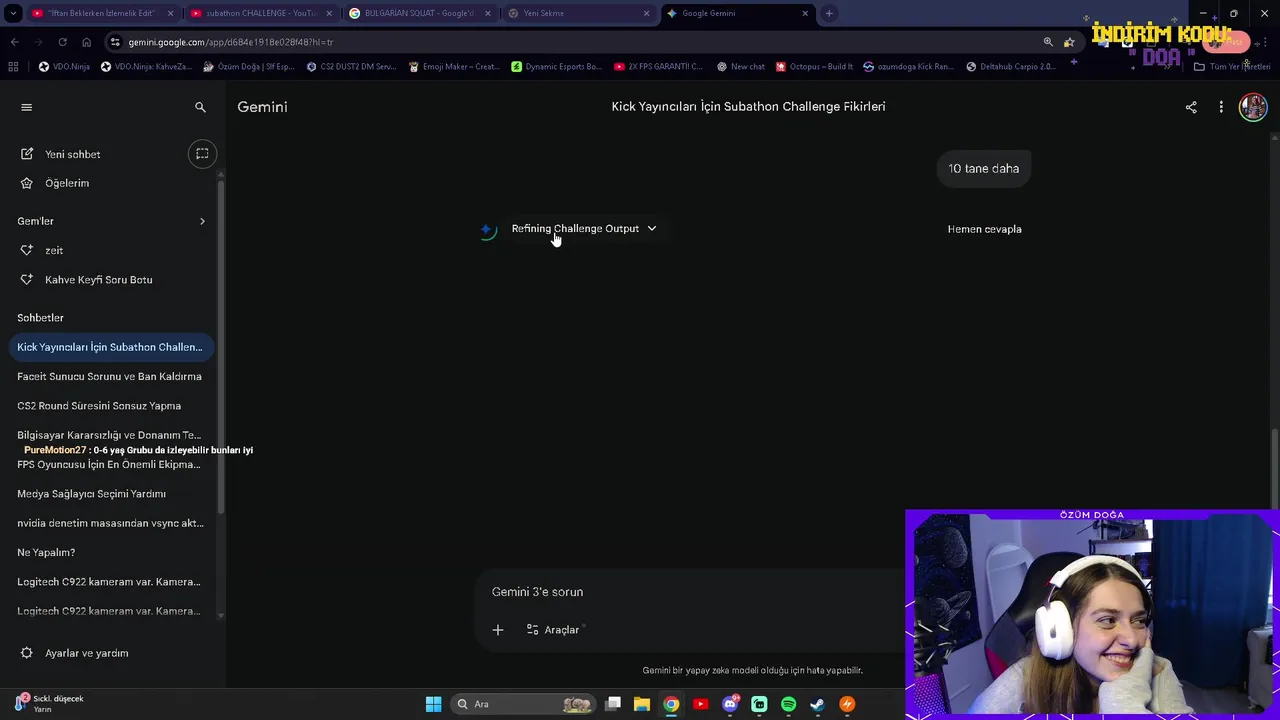Open CS2 DUST2 DM Serv bookmark

(x=350, y=66)
